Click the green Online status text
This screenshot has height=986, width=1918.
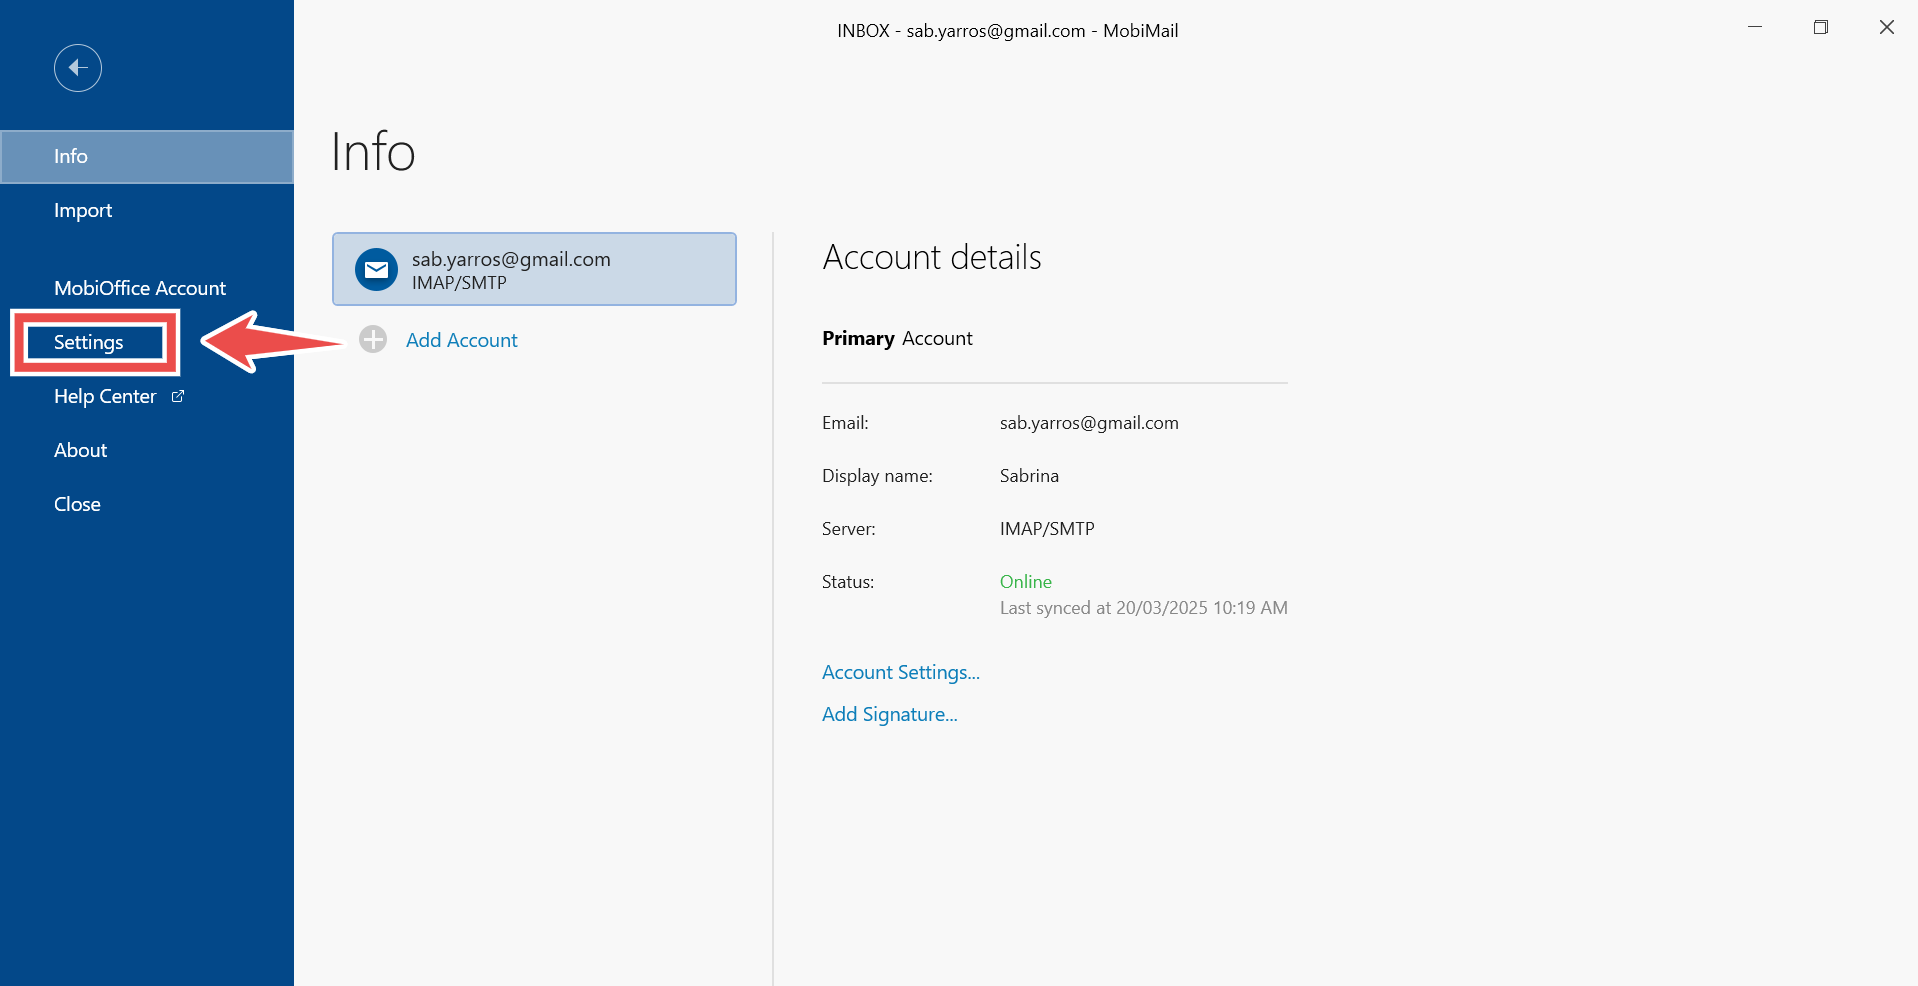click(1026, 582)
